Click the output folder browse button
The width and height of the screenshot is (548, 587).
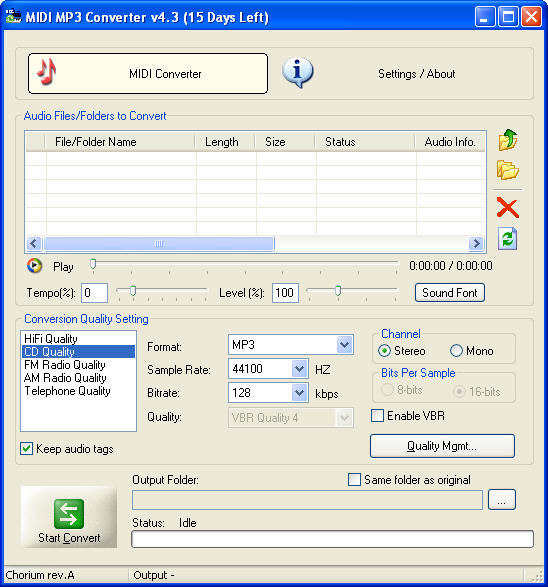502,500
